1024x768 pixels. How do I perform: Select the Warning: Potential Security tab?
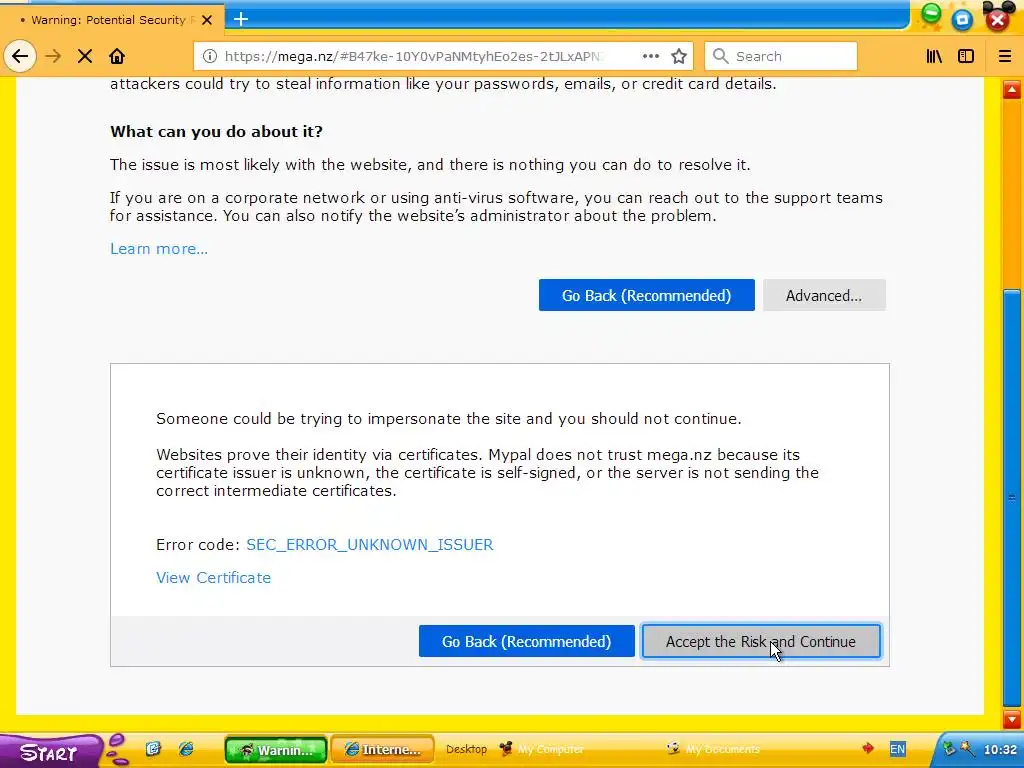pyautogui.click(x=112, y=20)
